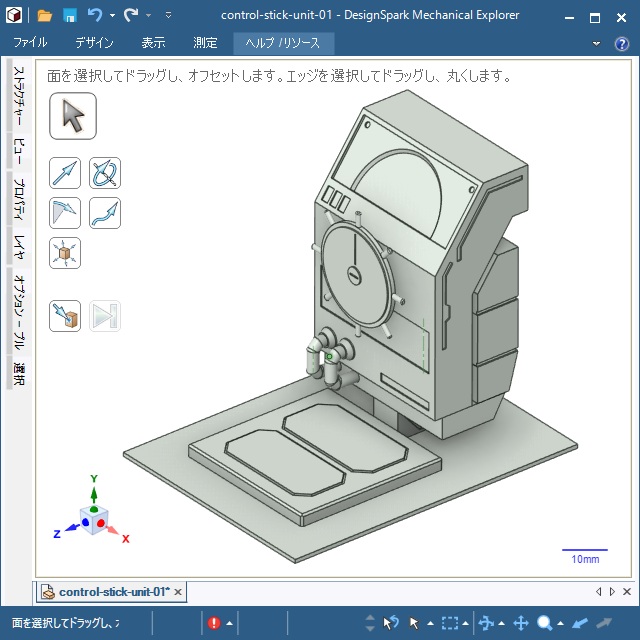
Task: Open the Zoom options dropdown in status bar
Action: [x=561, y=623]
